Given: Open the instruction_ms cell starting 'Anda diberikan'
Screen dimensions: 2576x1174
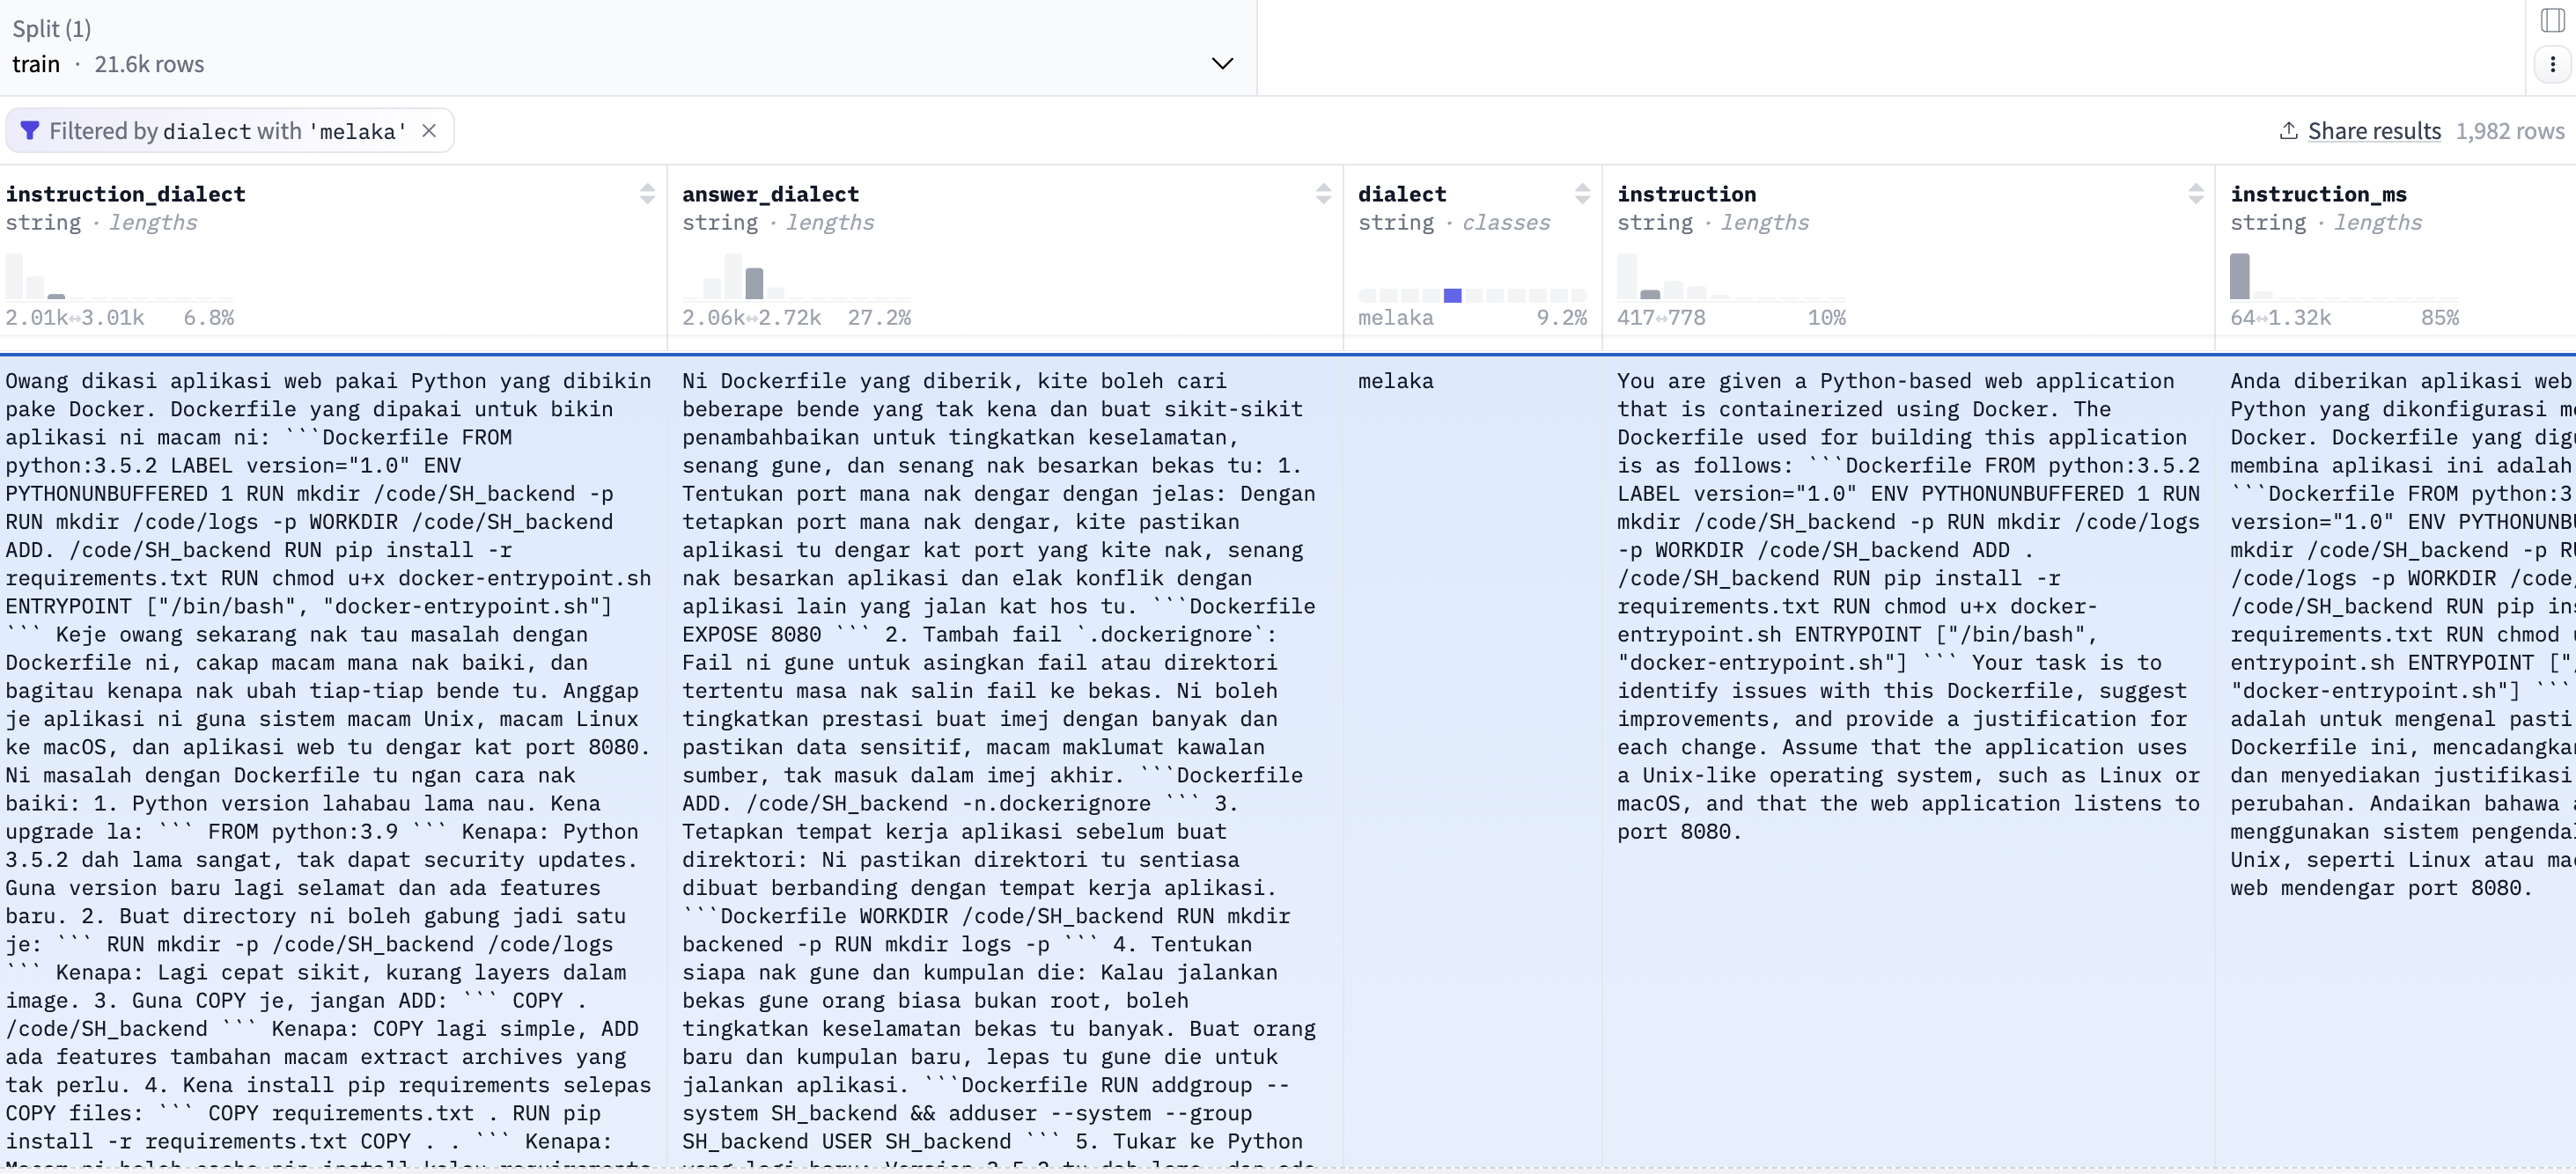Looking at the screenshot, I should [2396, 760].
